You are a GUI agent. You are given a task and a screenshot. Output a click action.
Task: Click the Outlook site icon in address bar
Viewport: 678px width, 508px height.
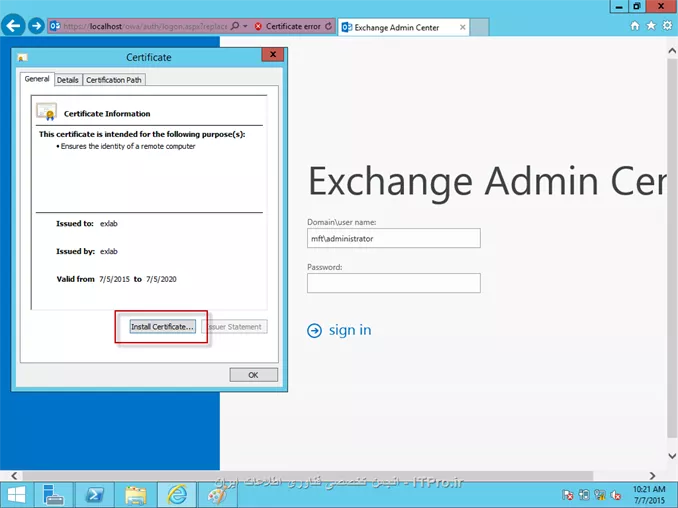[x=55, y=26]
